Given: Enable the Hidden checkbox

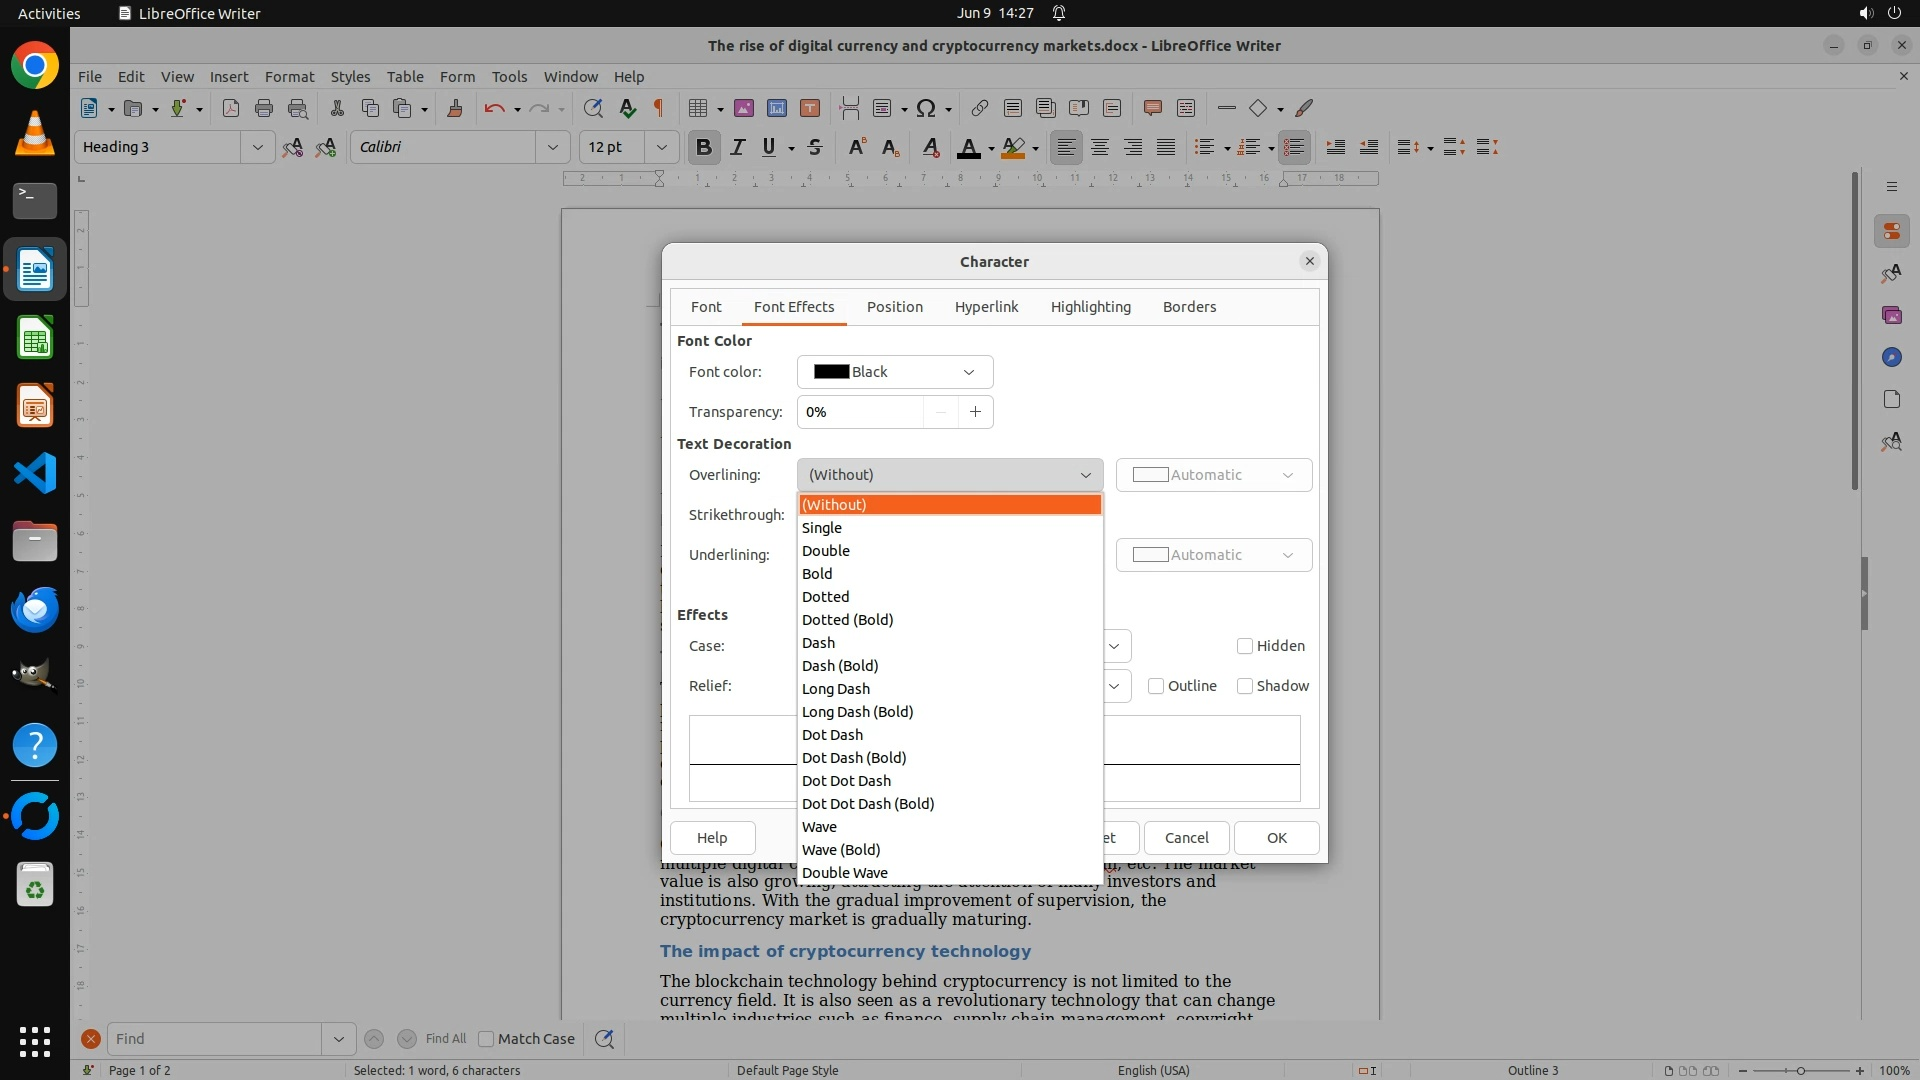Looking at the screenshot, I should pos(1245,646).
